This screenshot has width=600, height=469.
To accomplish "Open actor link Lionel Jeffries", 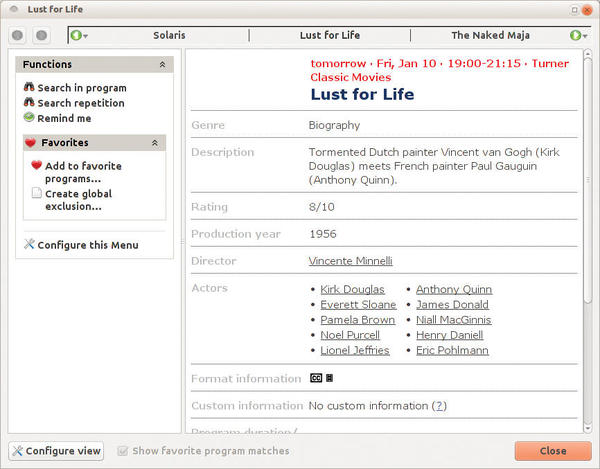I will (355, 350).
